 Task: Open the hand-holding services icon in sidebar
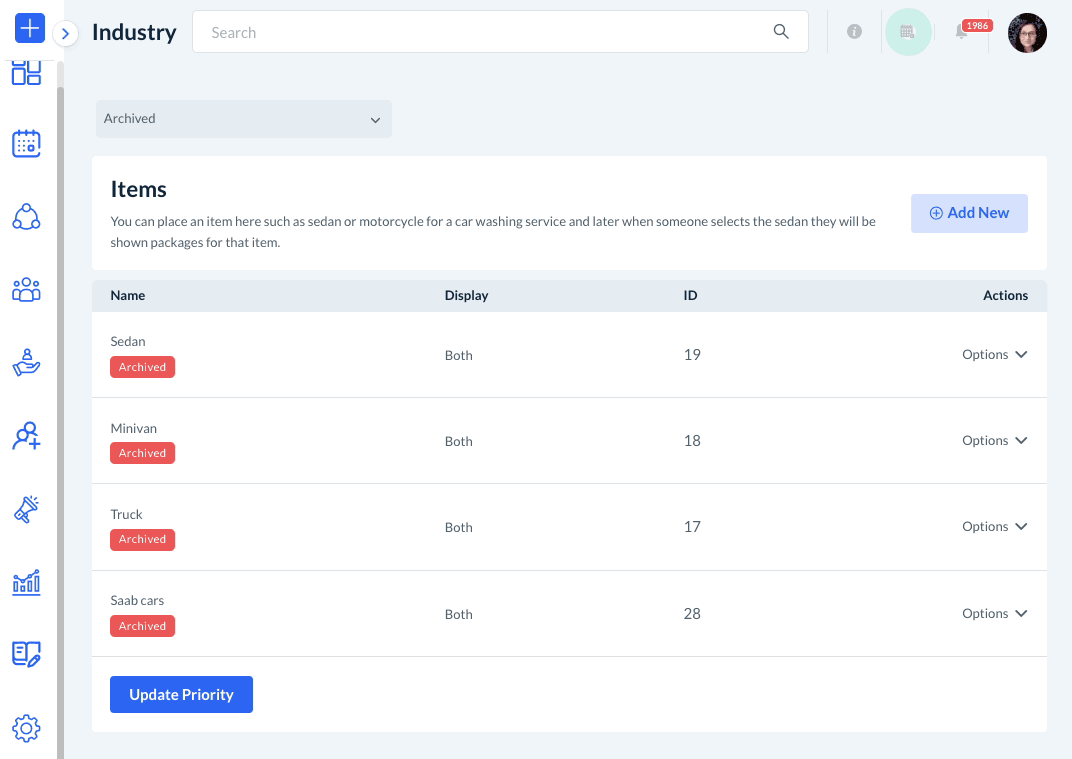pos(26,362)
